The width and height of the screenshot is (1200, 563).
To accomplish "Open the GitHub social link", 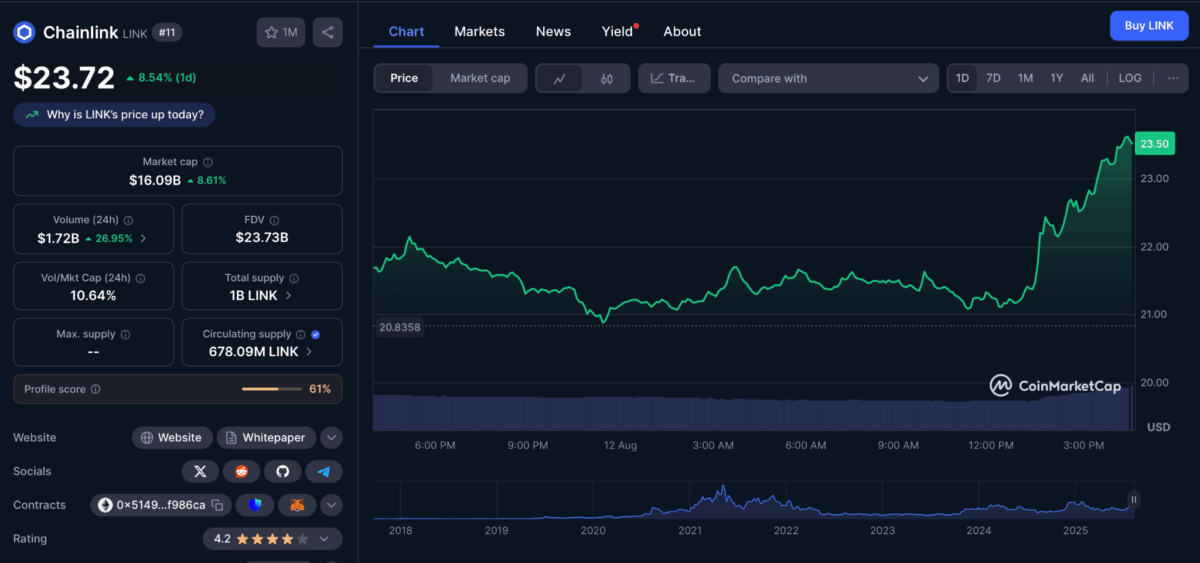I will 282,471.
